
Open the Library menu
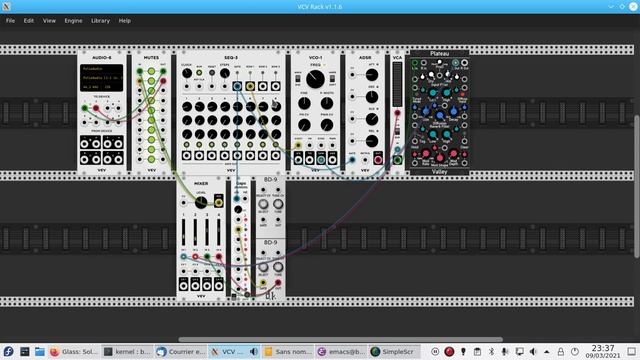tap(100, 20)
